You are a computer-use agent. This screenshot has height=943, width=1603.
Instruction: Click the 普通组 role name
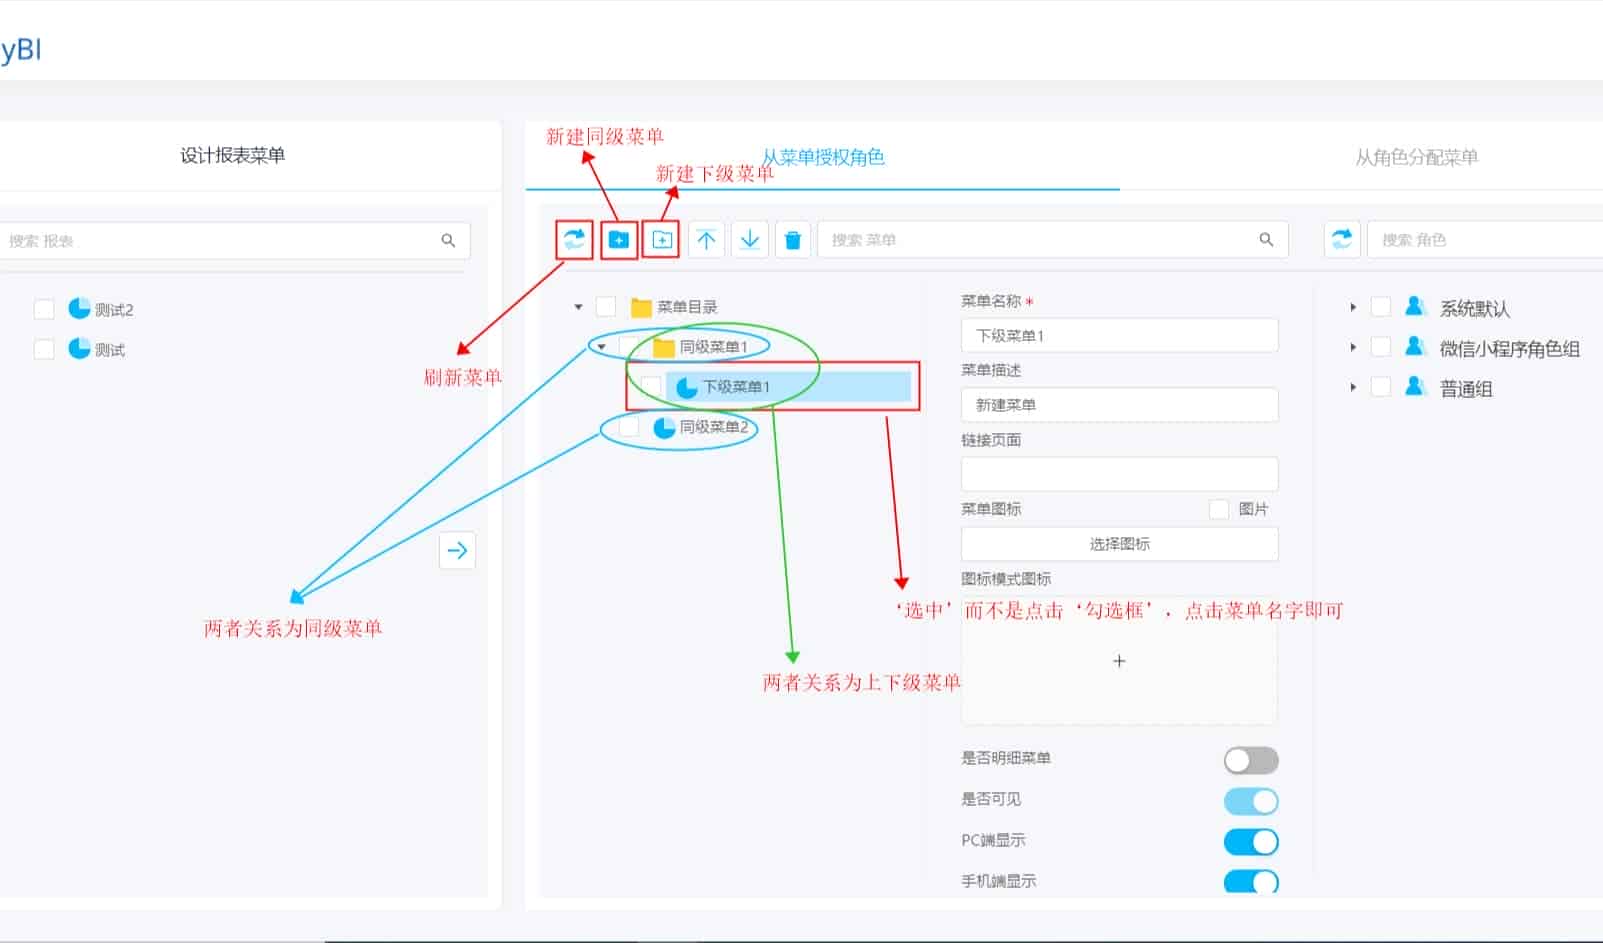point(1466,389)
